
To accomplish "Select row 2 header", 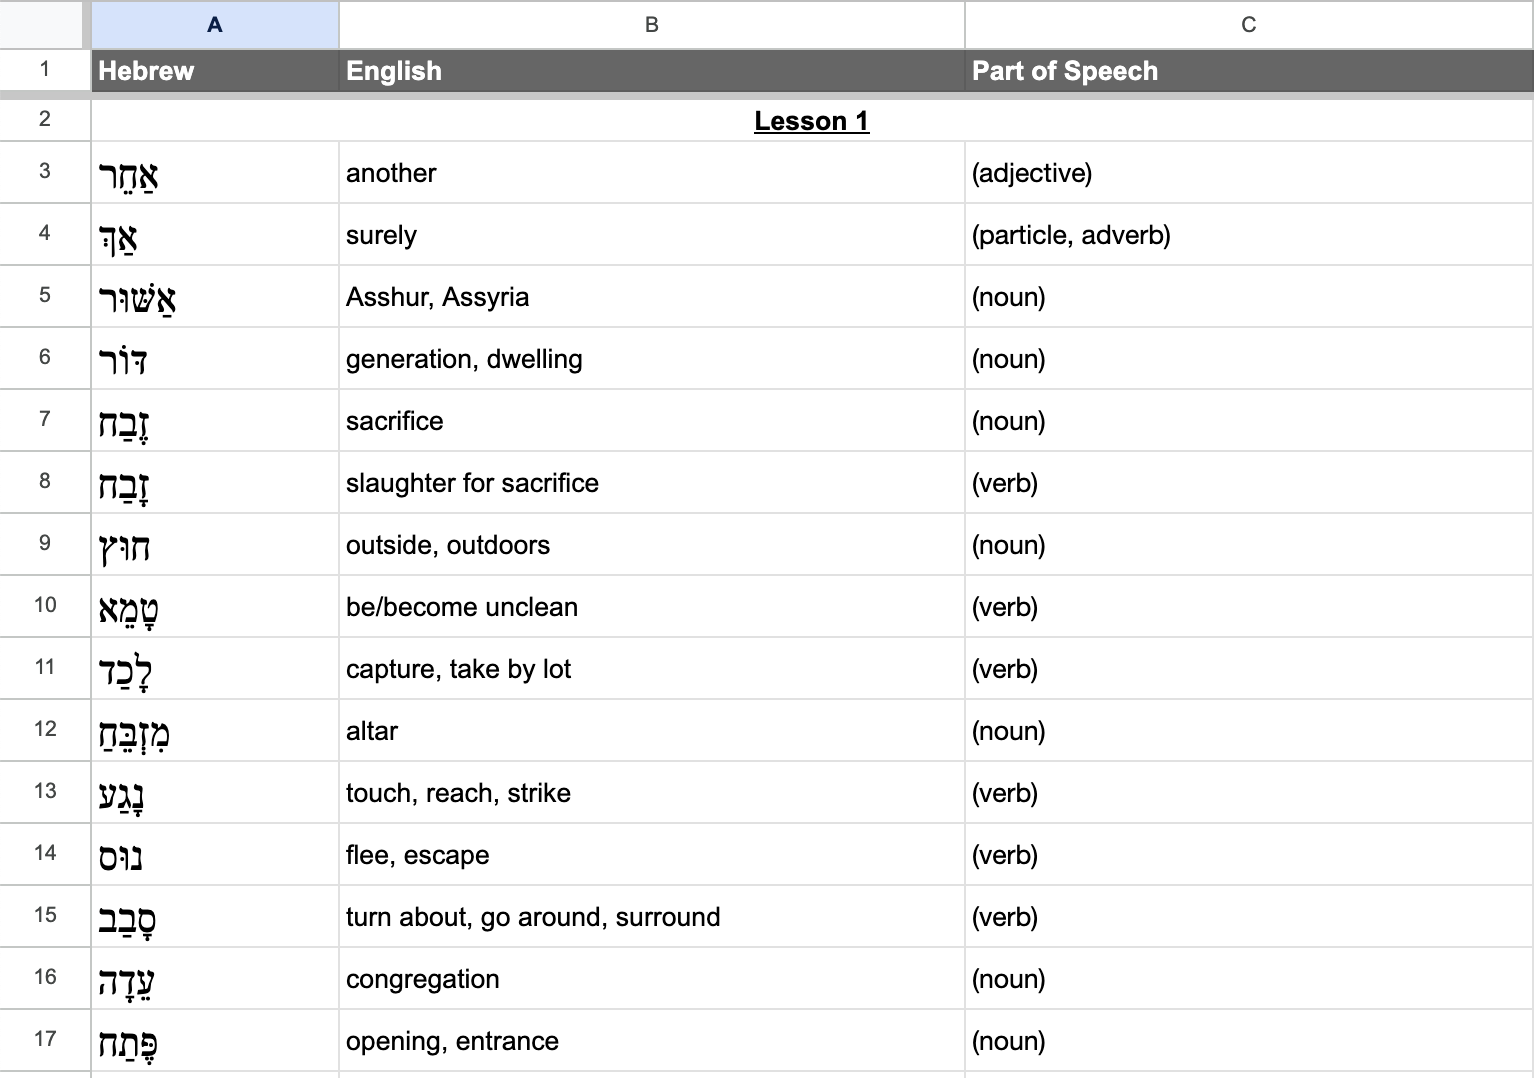I will (x=45, y=120).
